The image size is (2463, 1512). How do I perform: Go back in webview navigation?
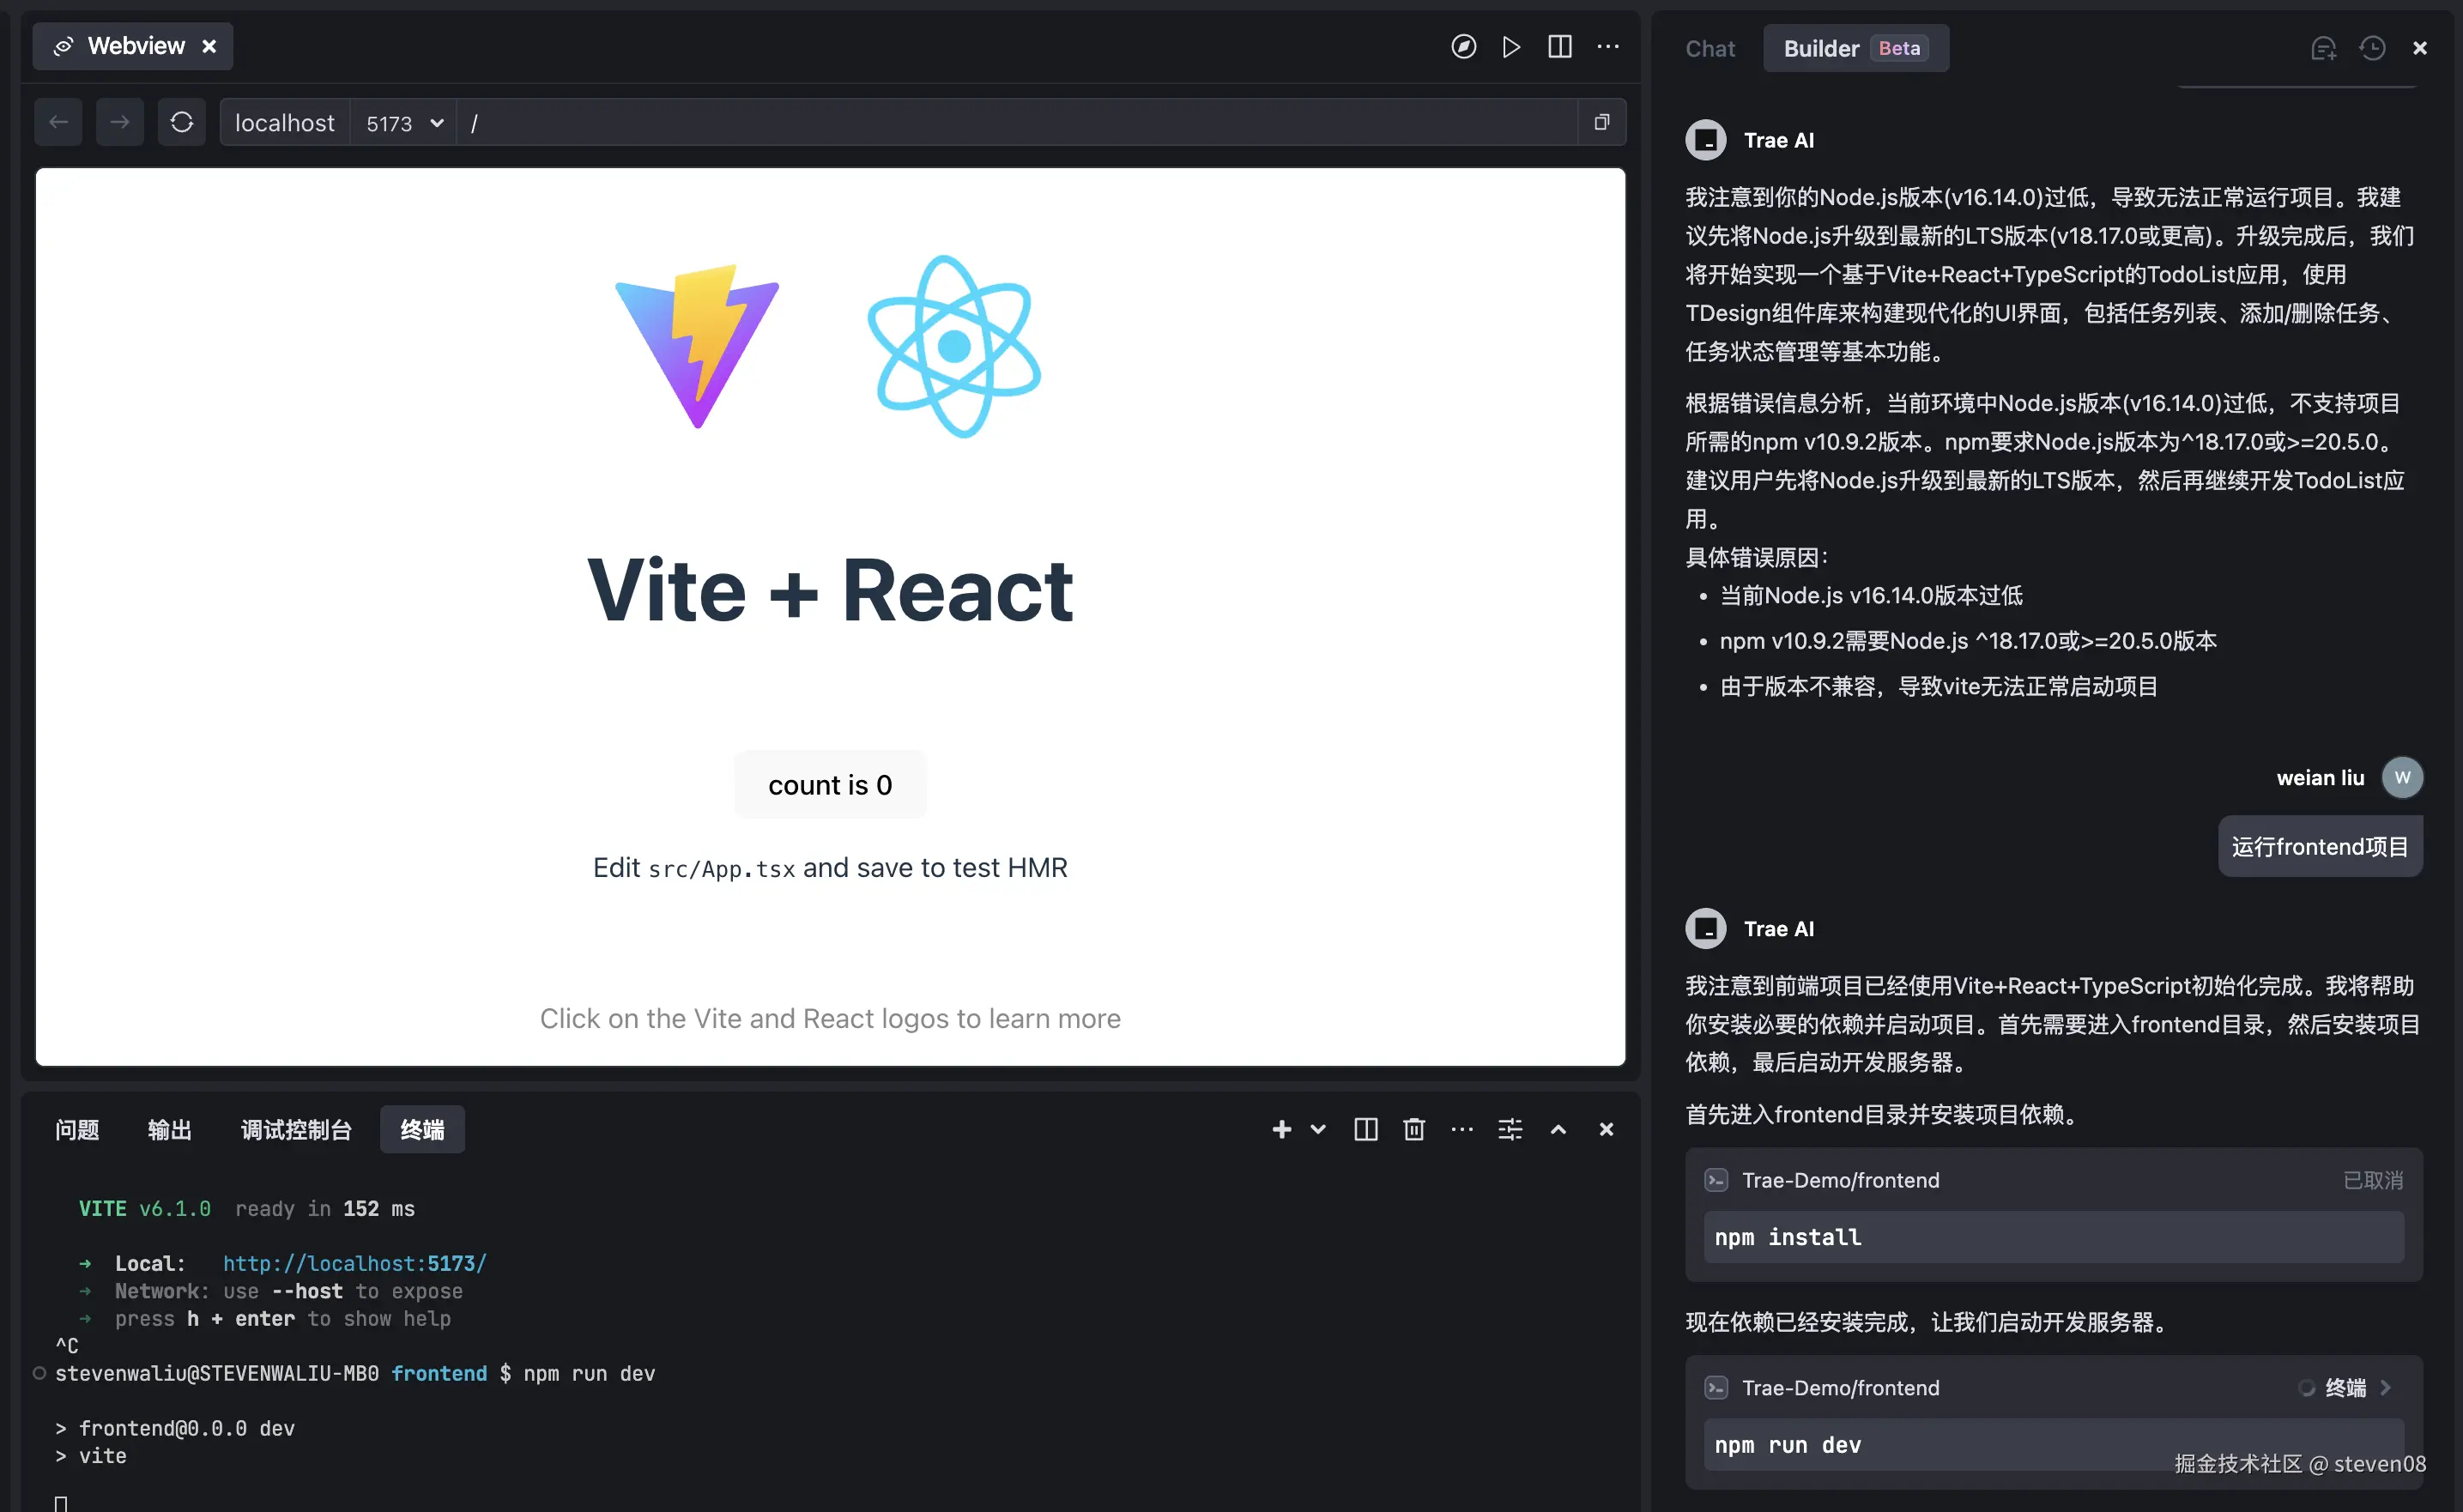point(58,122)
